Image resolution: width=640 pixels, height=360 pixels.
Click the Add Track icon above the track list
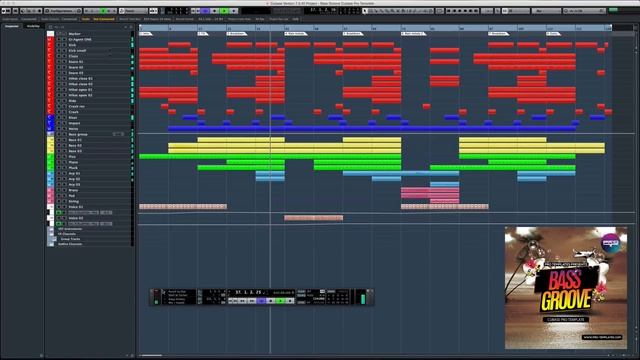coord(125,27)
